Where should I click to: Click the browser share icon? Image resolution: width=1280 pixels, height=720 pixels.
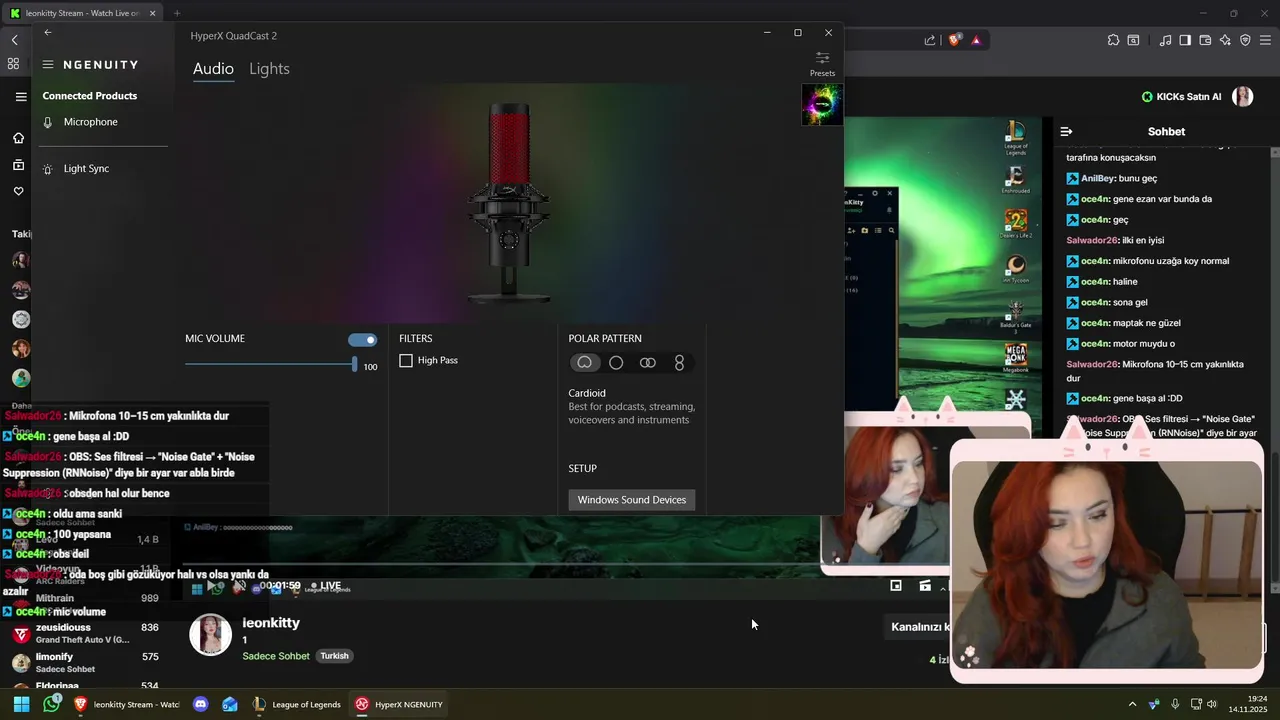pos(930,40)
